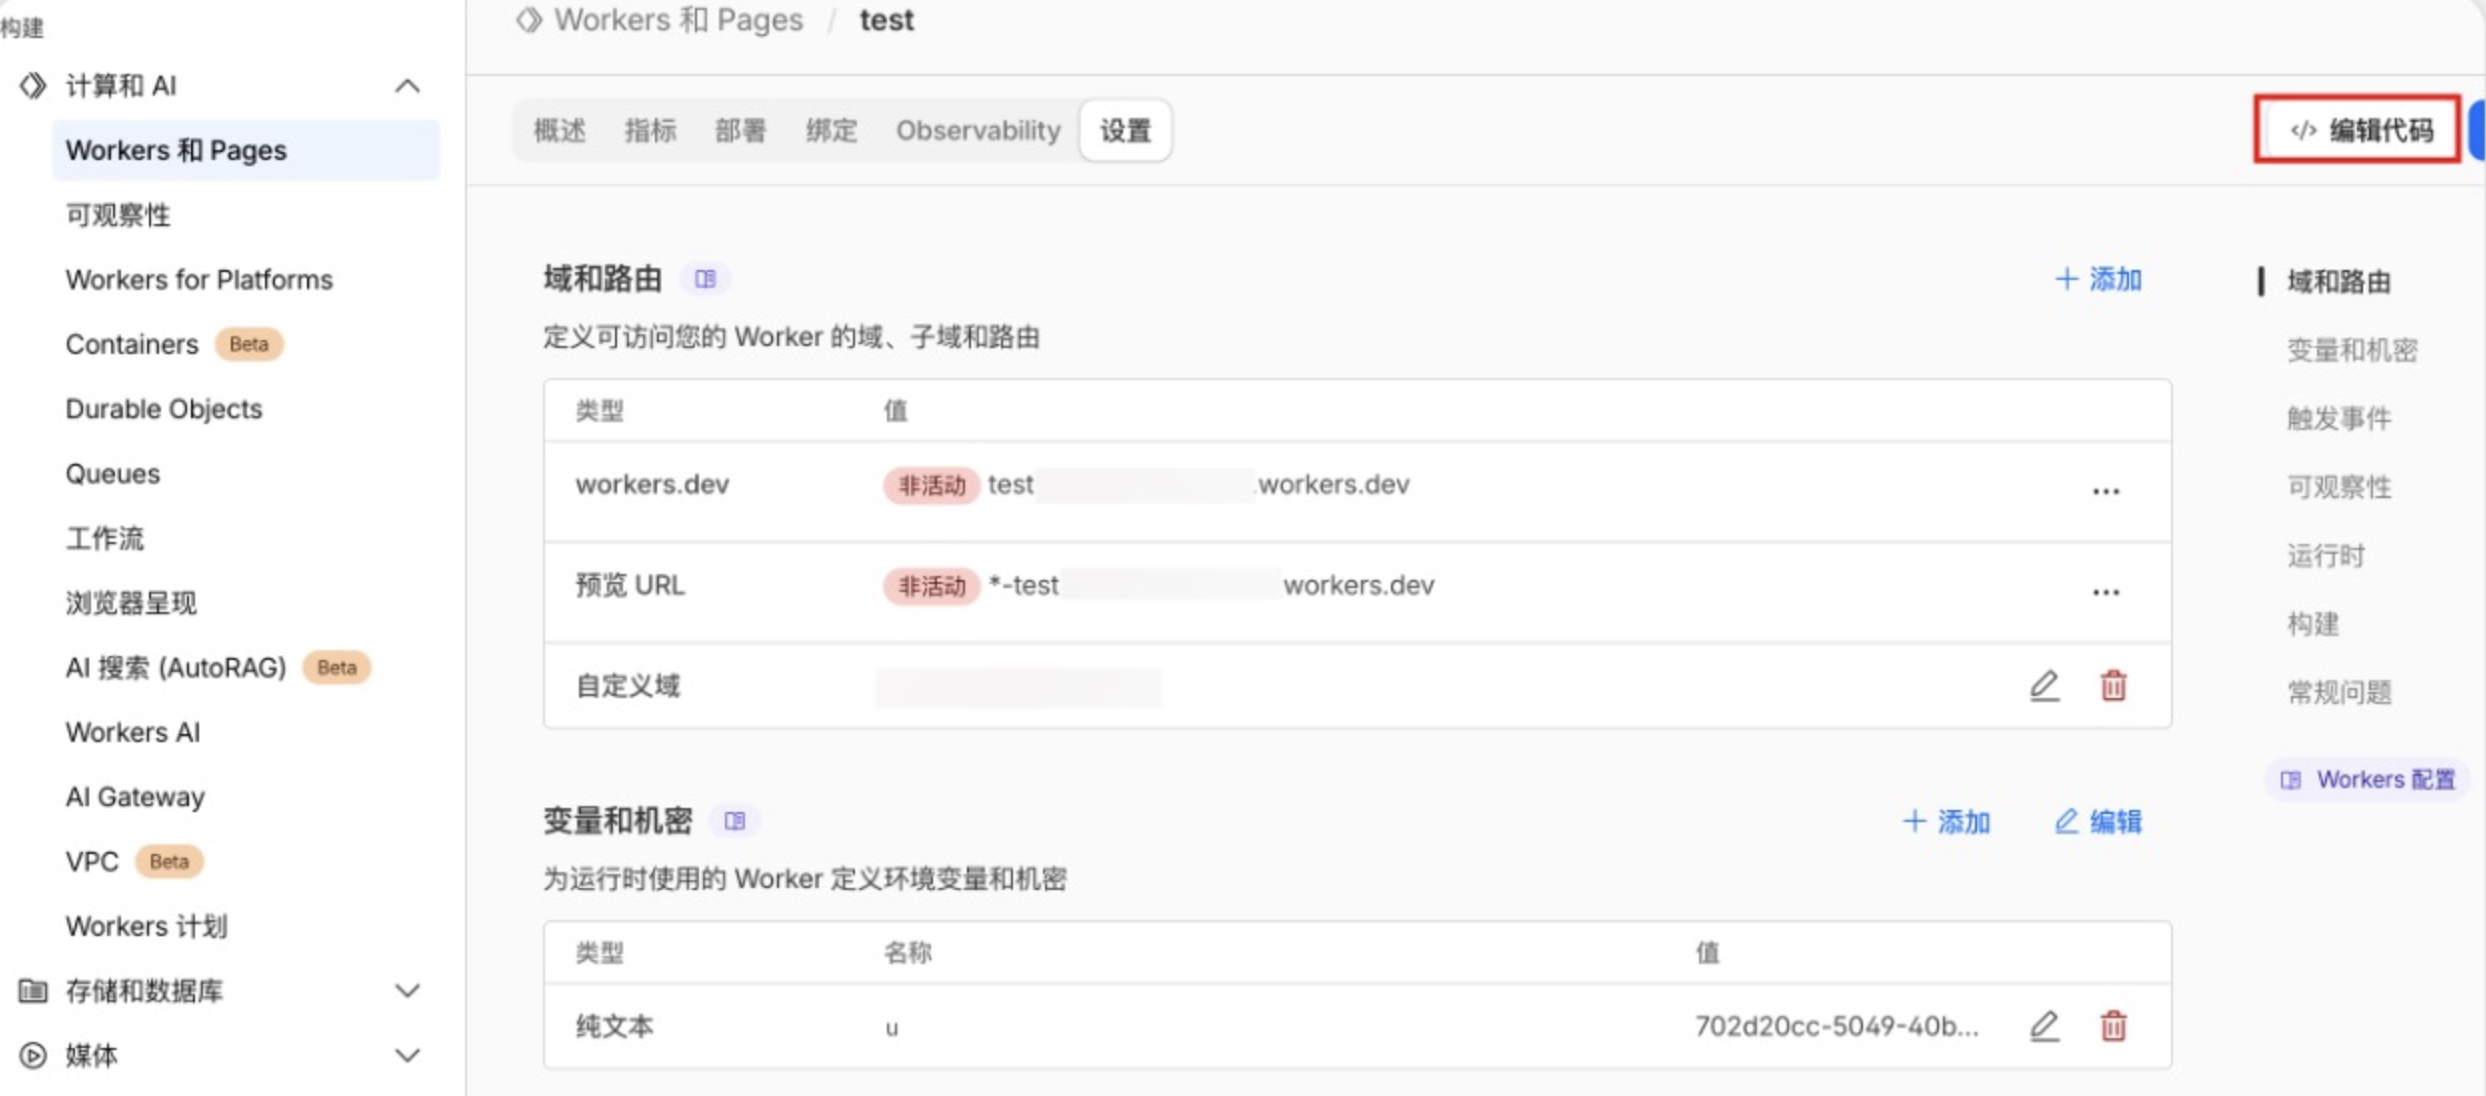
Task: Delete the 纯文本 variable u
Action: coord(2113,1026)
